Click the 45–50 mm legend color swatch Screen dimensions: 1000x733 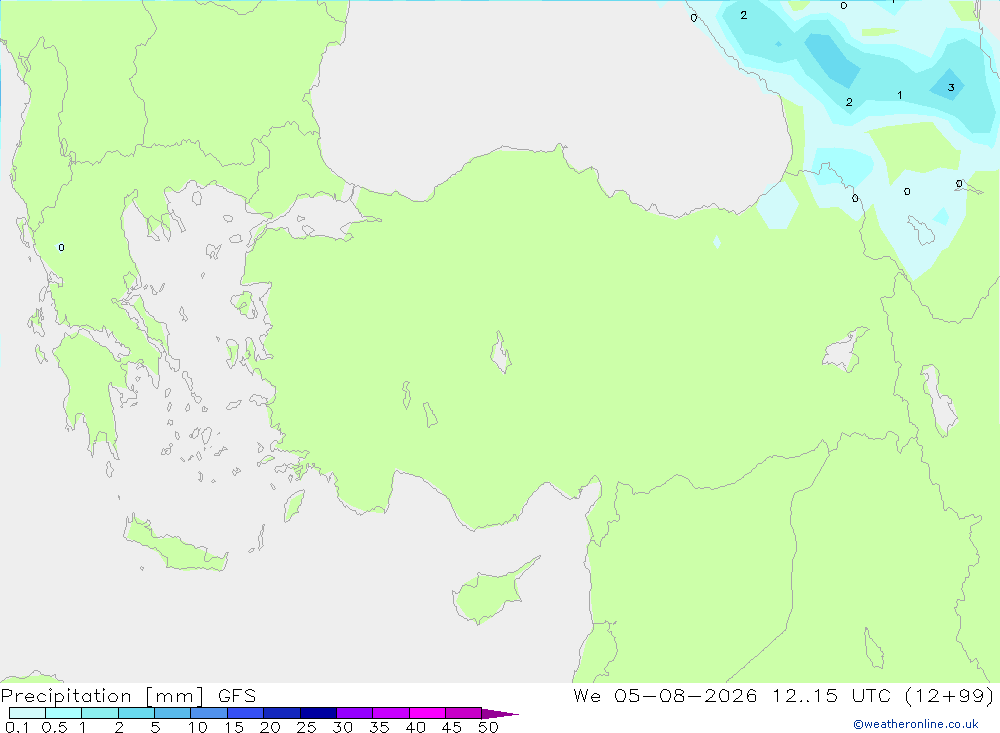[x=463, y=713]
